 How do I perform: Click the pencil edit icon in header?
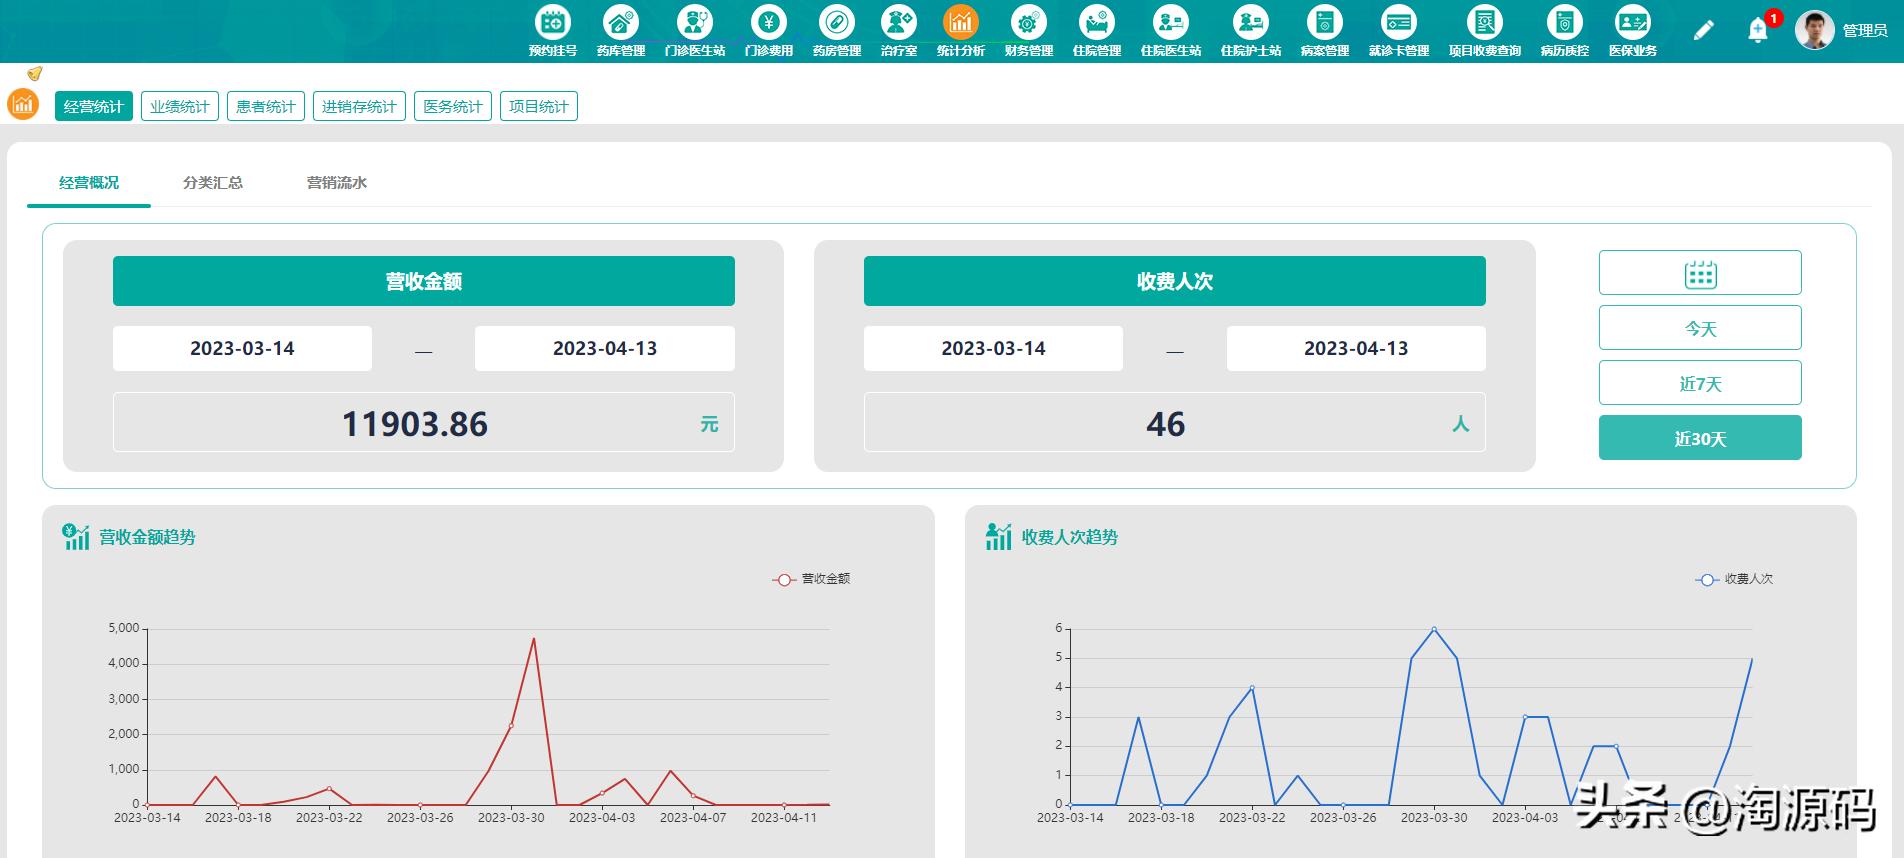click(x=1703, y=31)
